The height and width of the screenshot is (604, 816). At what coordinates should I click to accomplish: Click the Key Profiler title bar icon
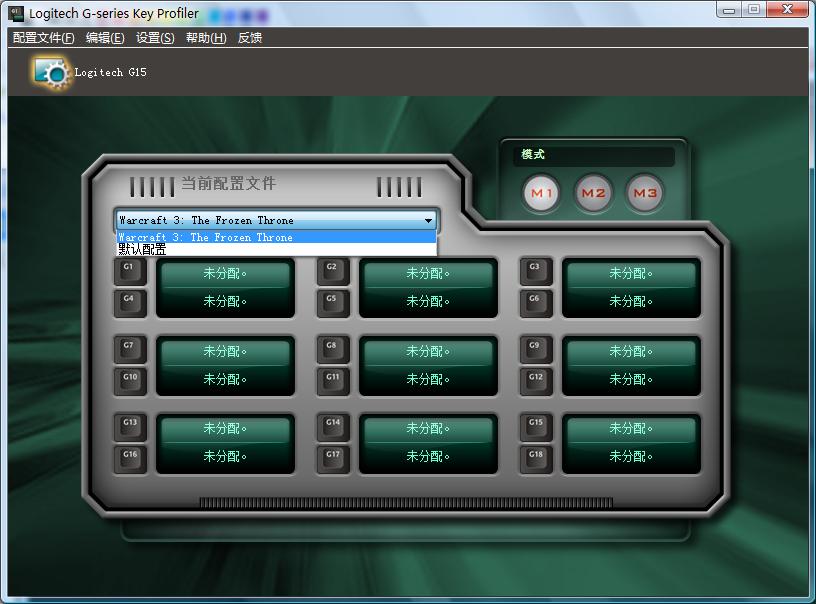17,14
